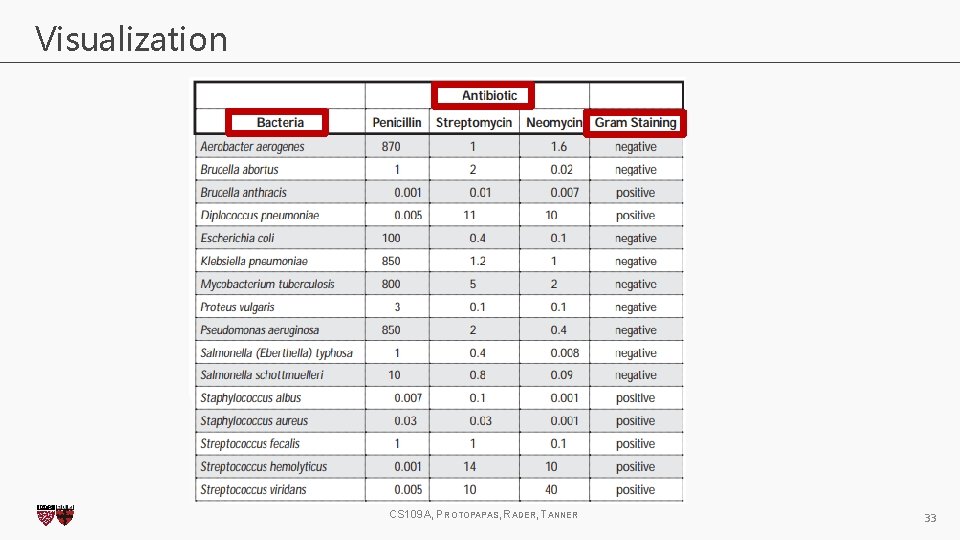Select Penicillin value 3 for Proteus vulgaris
The image size is (960, 540).
coord(397,307)
